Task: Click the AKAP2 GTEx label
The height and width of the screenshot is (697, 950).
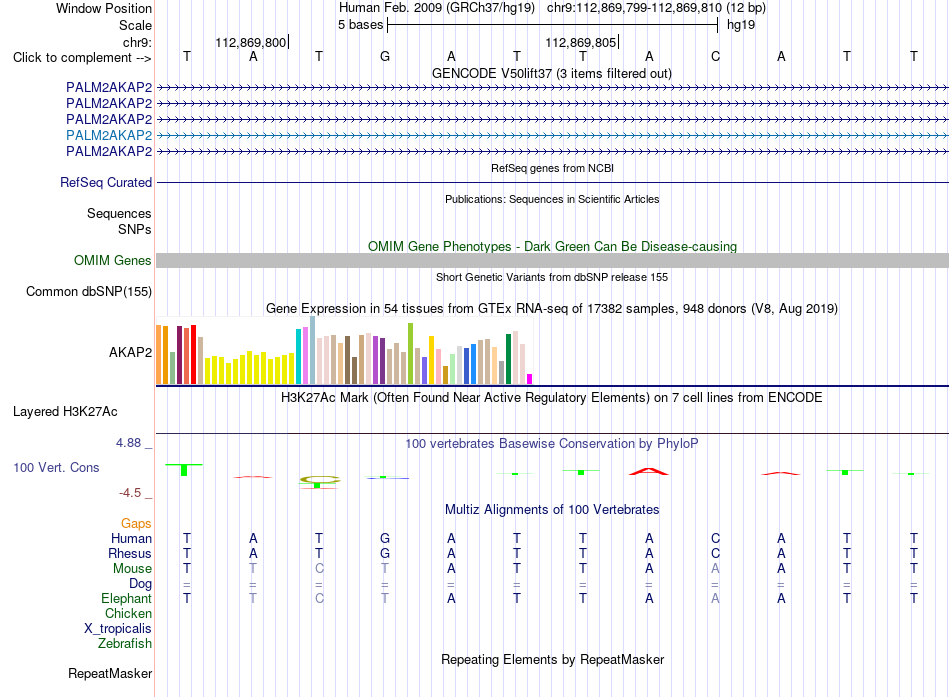Action: (130, 352)
